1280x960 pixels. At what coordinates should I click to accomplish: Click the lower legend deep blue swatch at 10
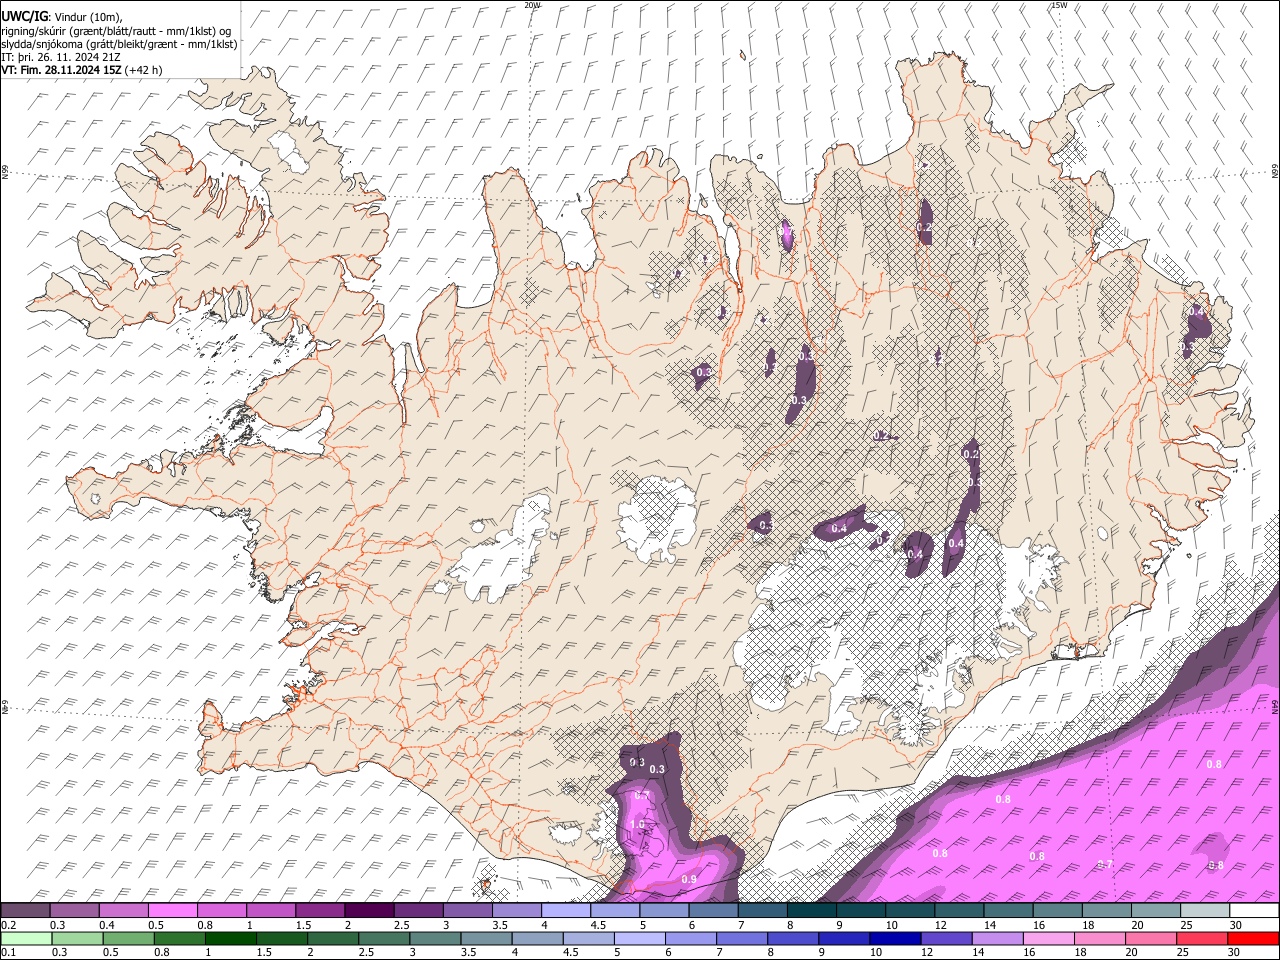tap(894, 938)
